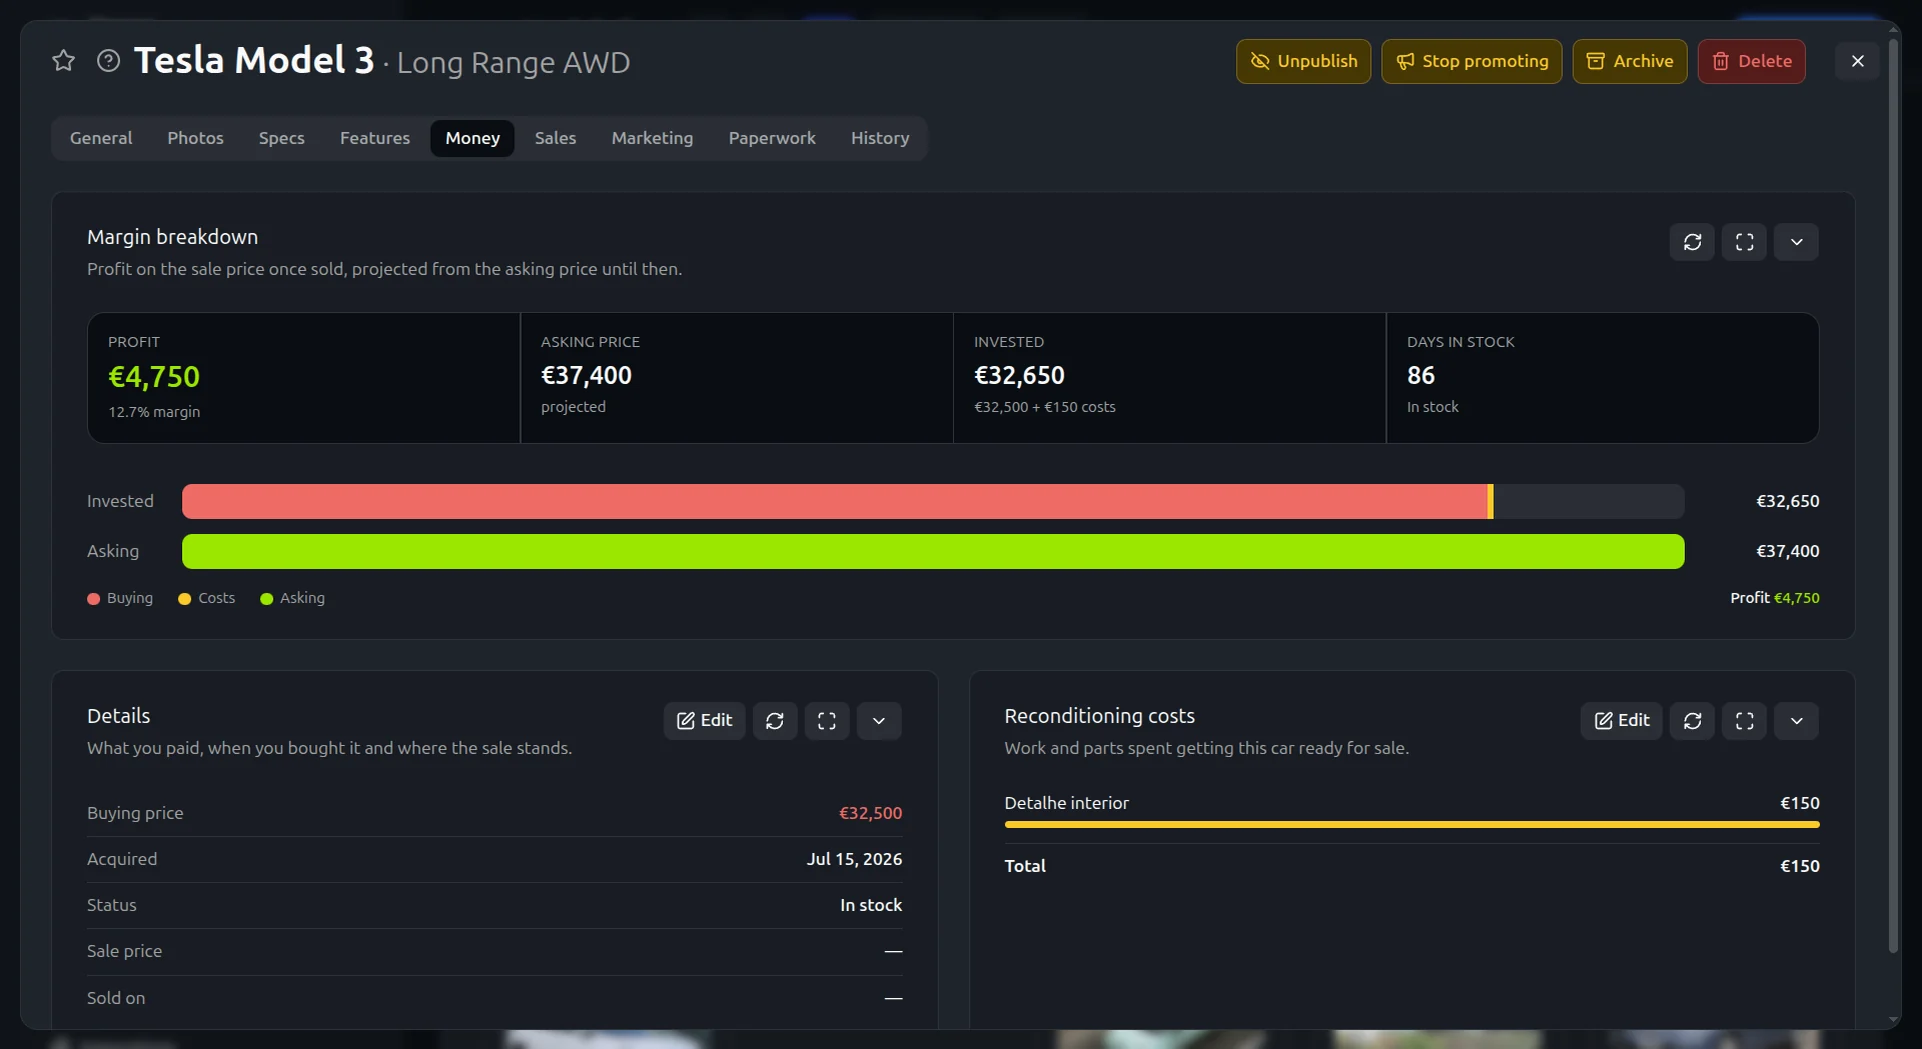The height and width of the screenshot is (1049, 1922).
Task: Maximize the Reconditioning costs panel
Action: 1744,721
